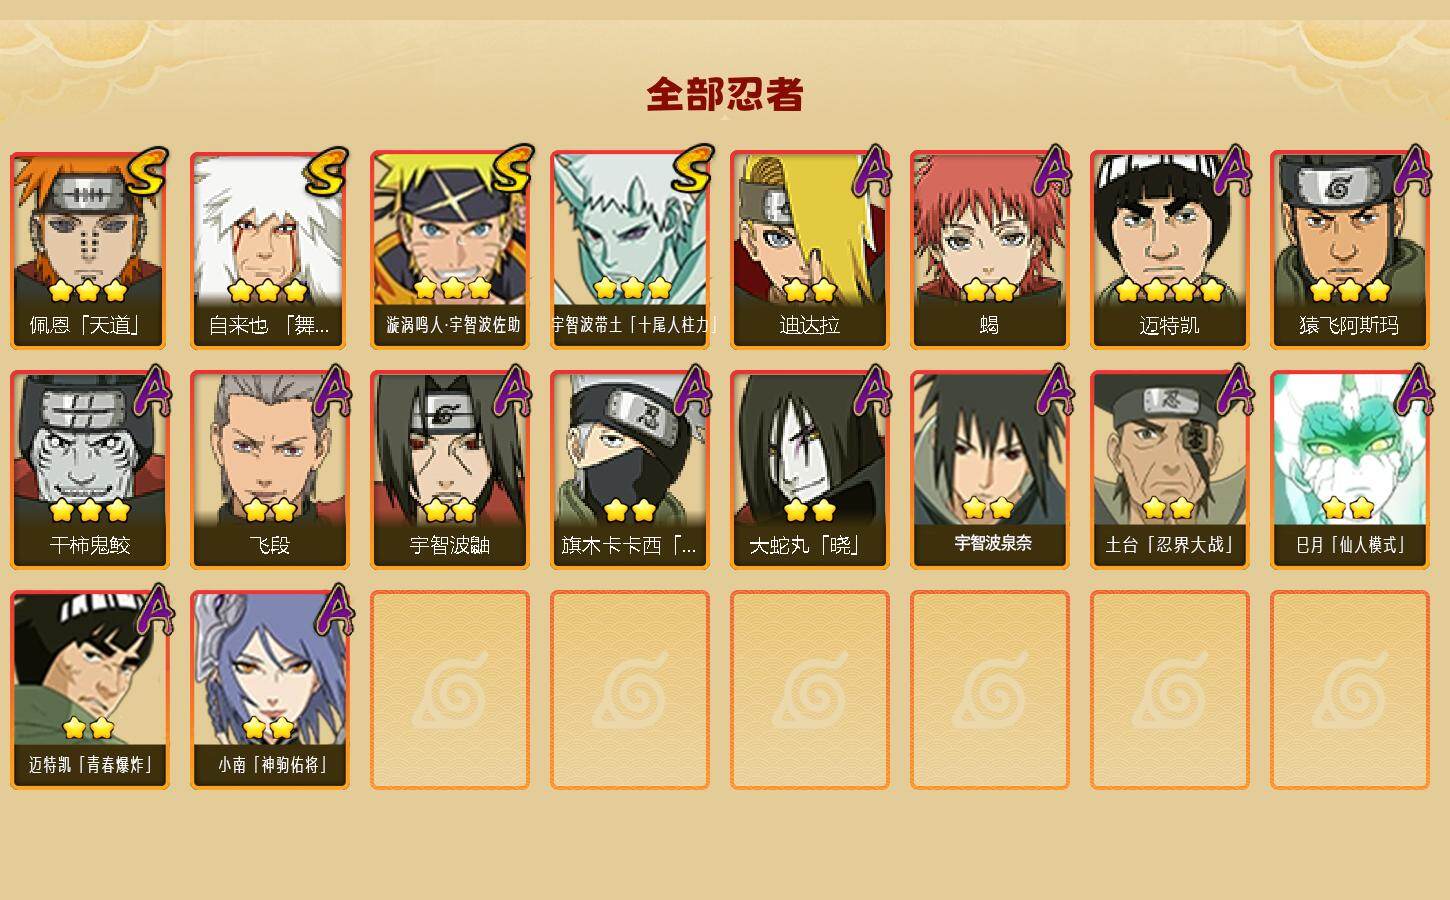The image size is (1450, 900).
Task: Open the 蝎 ninja card
Action: click(x=990, y=250)
